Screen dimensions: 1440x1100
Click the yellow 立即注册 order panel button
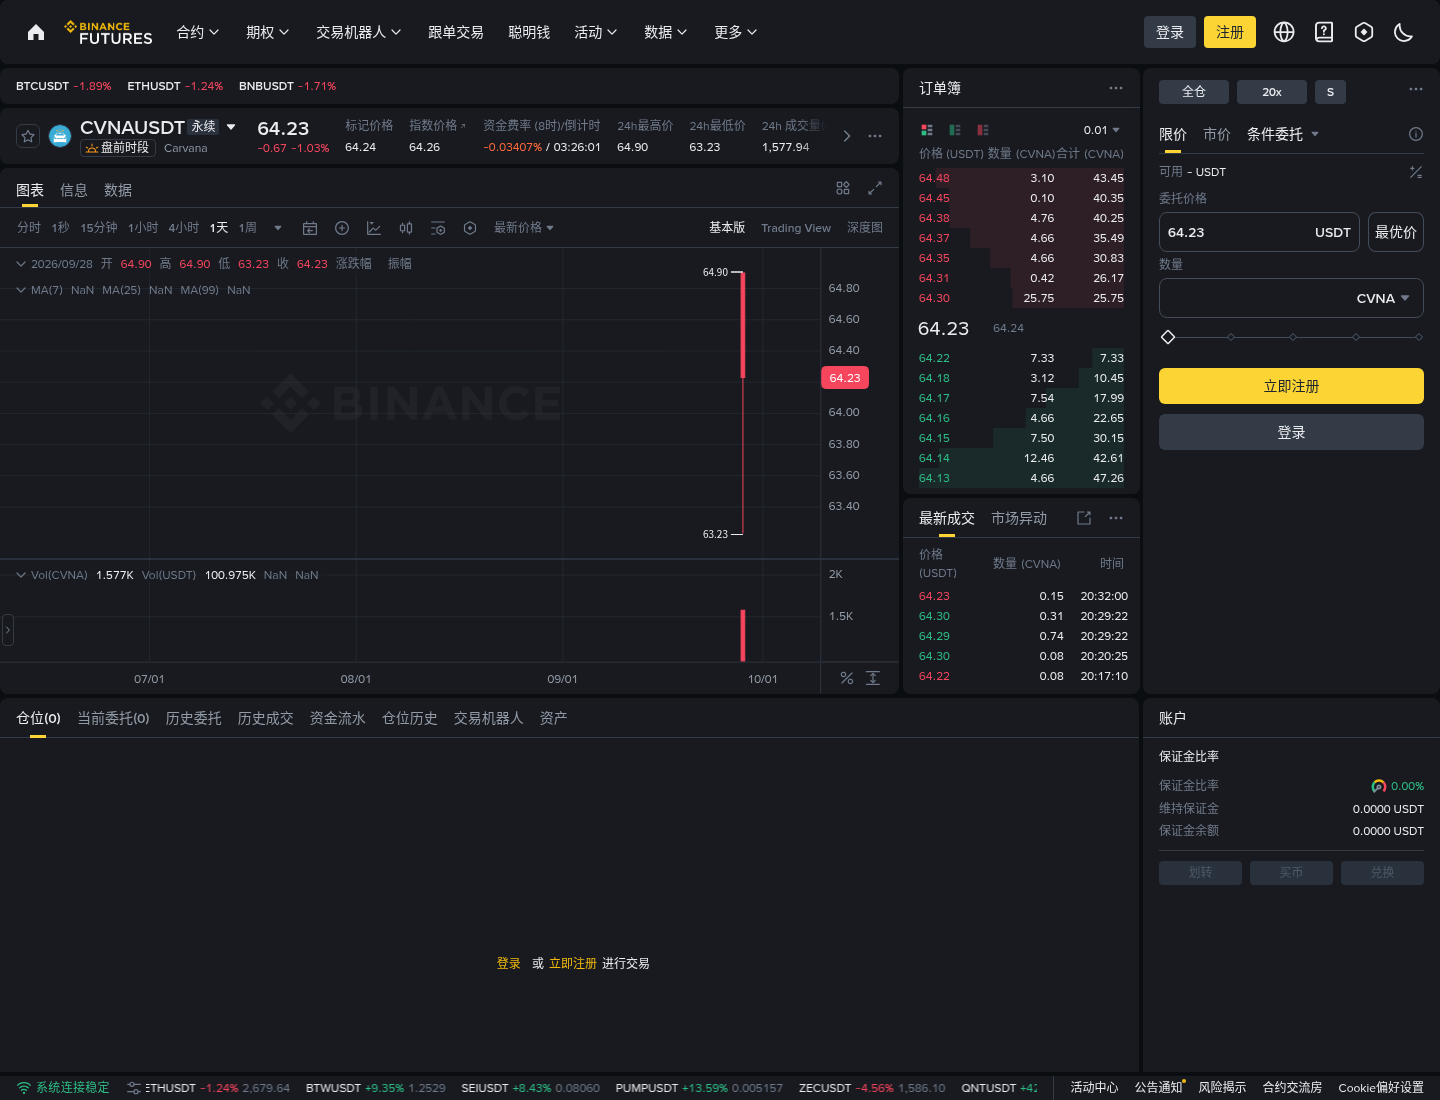tap(1291, 386)
